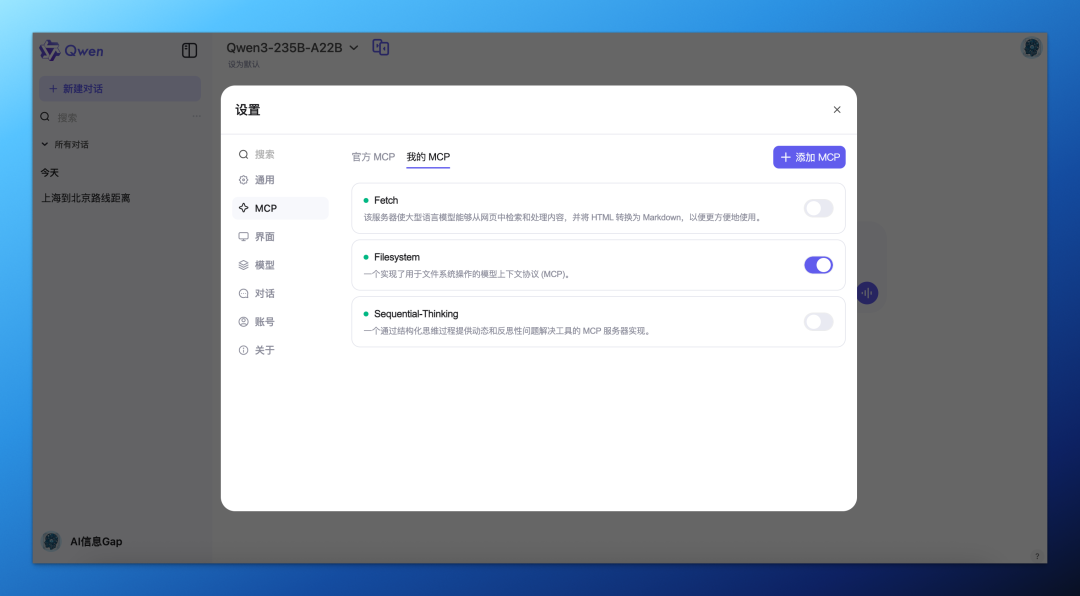Click the Fetch server name

click(x=386, y=201)
